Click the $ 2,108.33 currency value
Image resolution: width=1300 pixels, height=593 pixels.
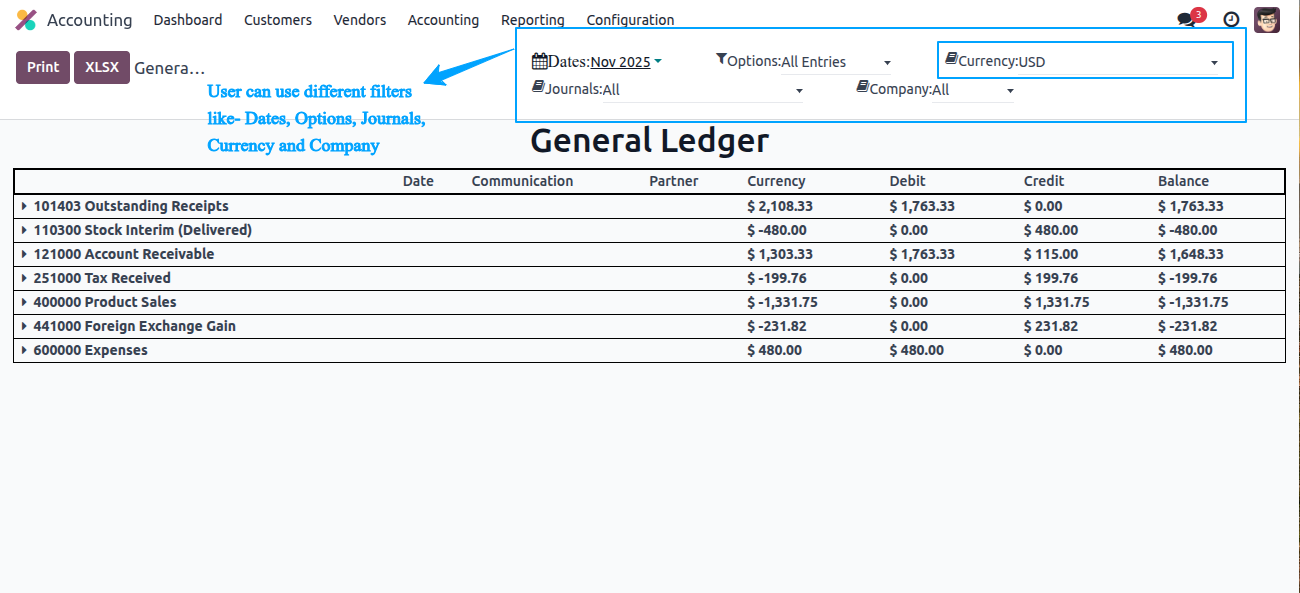780,206
